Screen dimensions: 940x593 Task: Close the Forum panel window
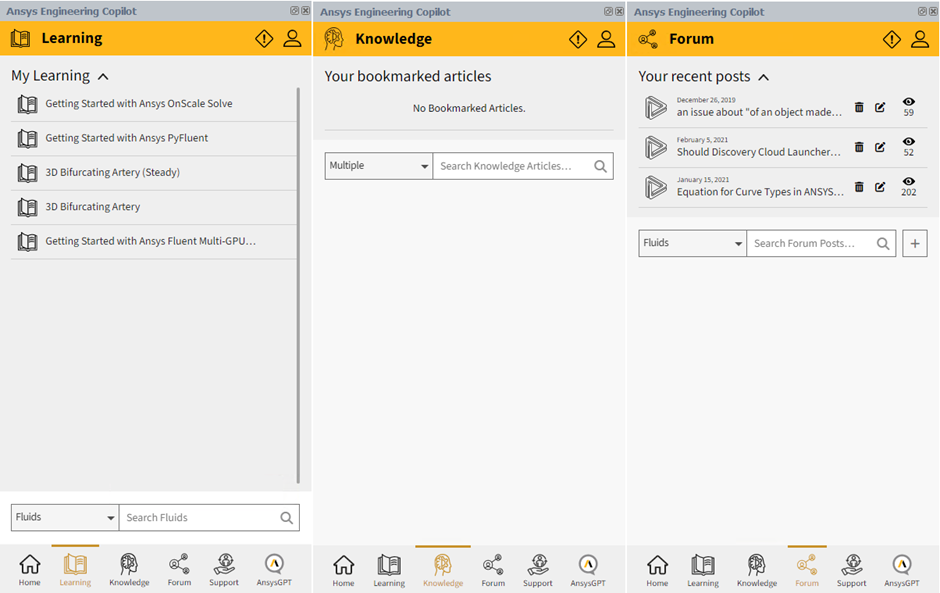933,11
